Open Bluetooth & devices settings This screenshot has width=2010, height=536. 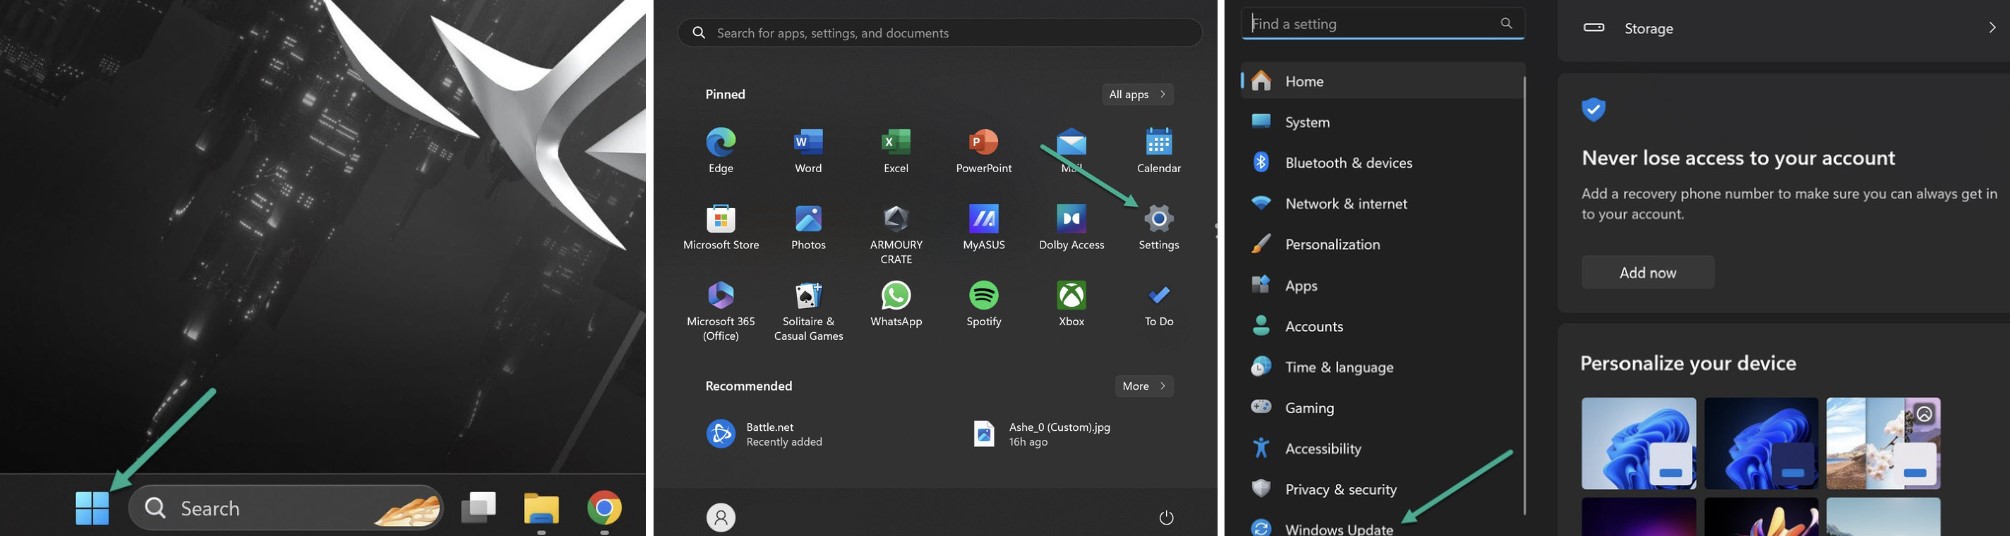pos(1383,163)
